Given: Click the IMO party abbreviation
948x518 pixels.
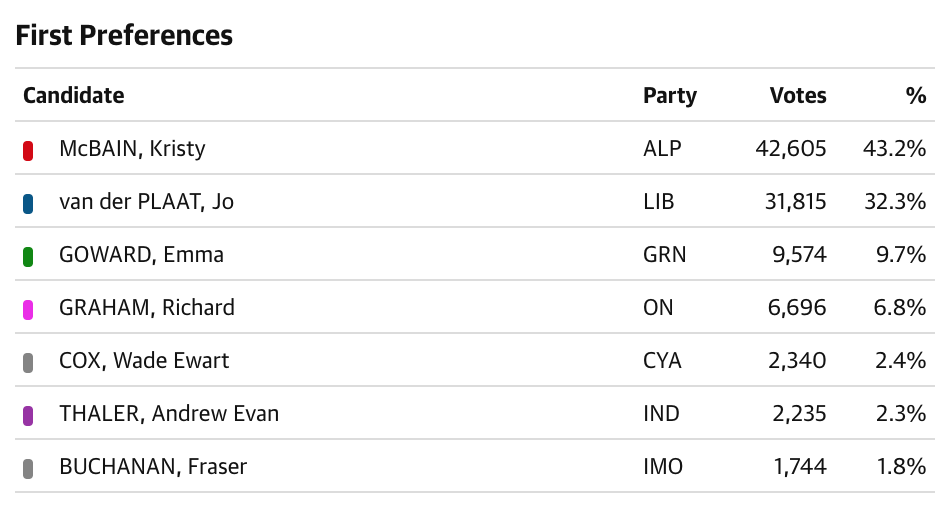Looking at the screenshot, I should 663,467.
